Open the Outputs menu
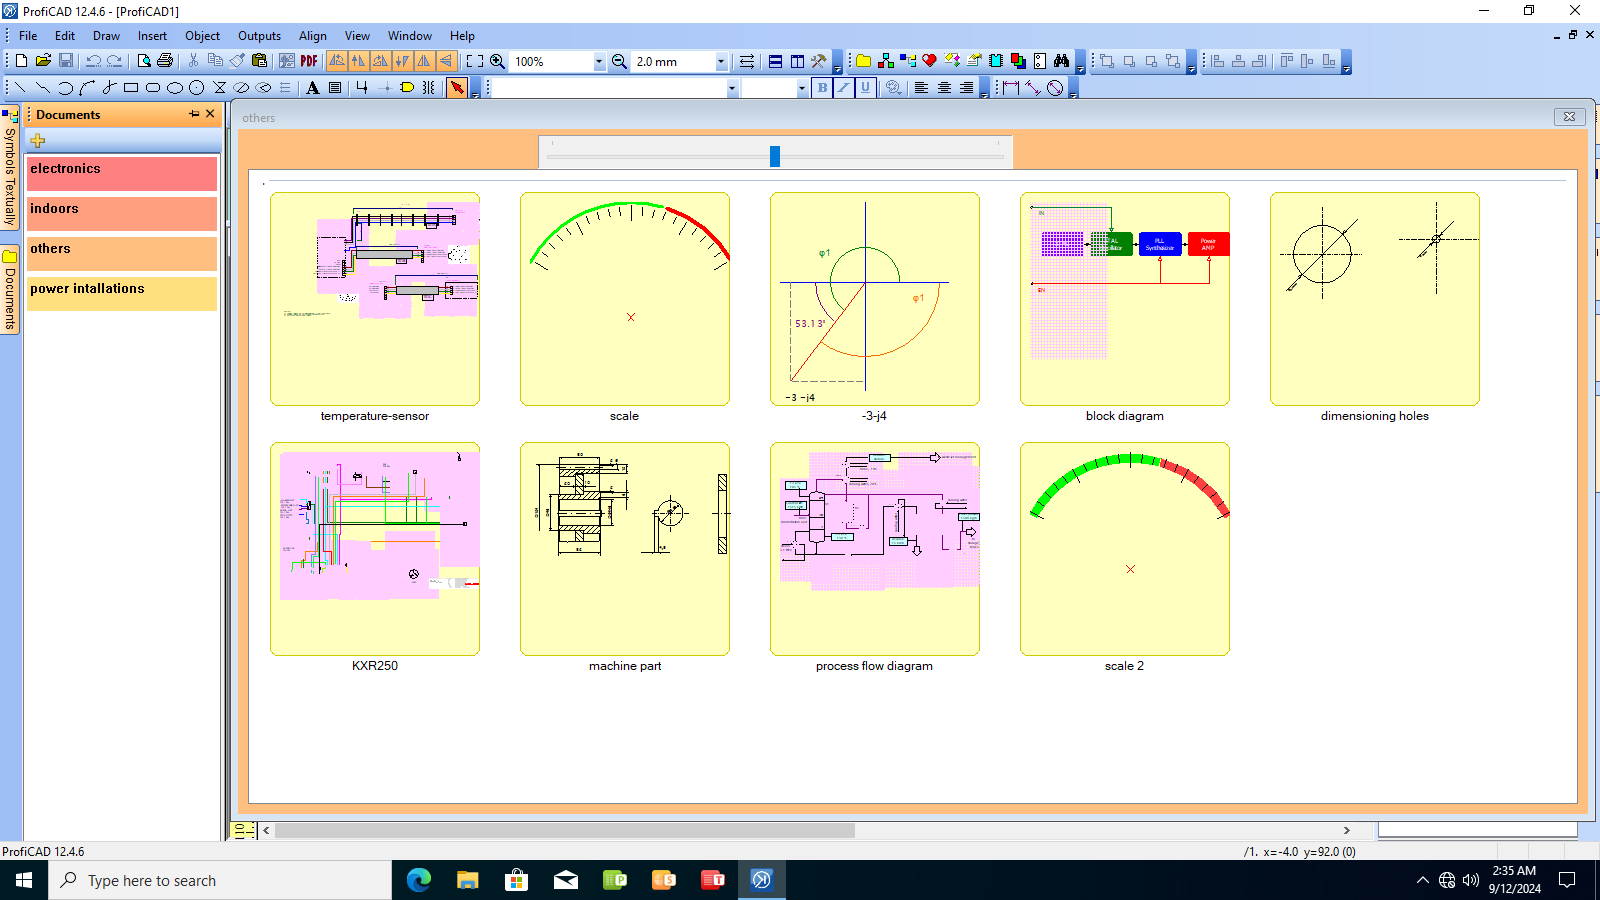1600x900 pixels. click(259, 35)
